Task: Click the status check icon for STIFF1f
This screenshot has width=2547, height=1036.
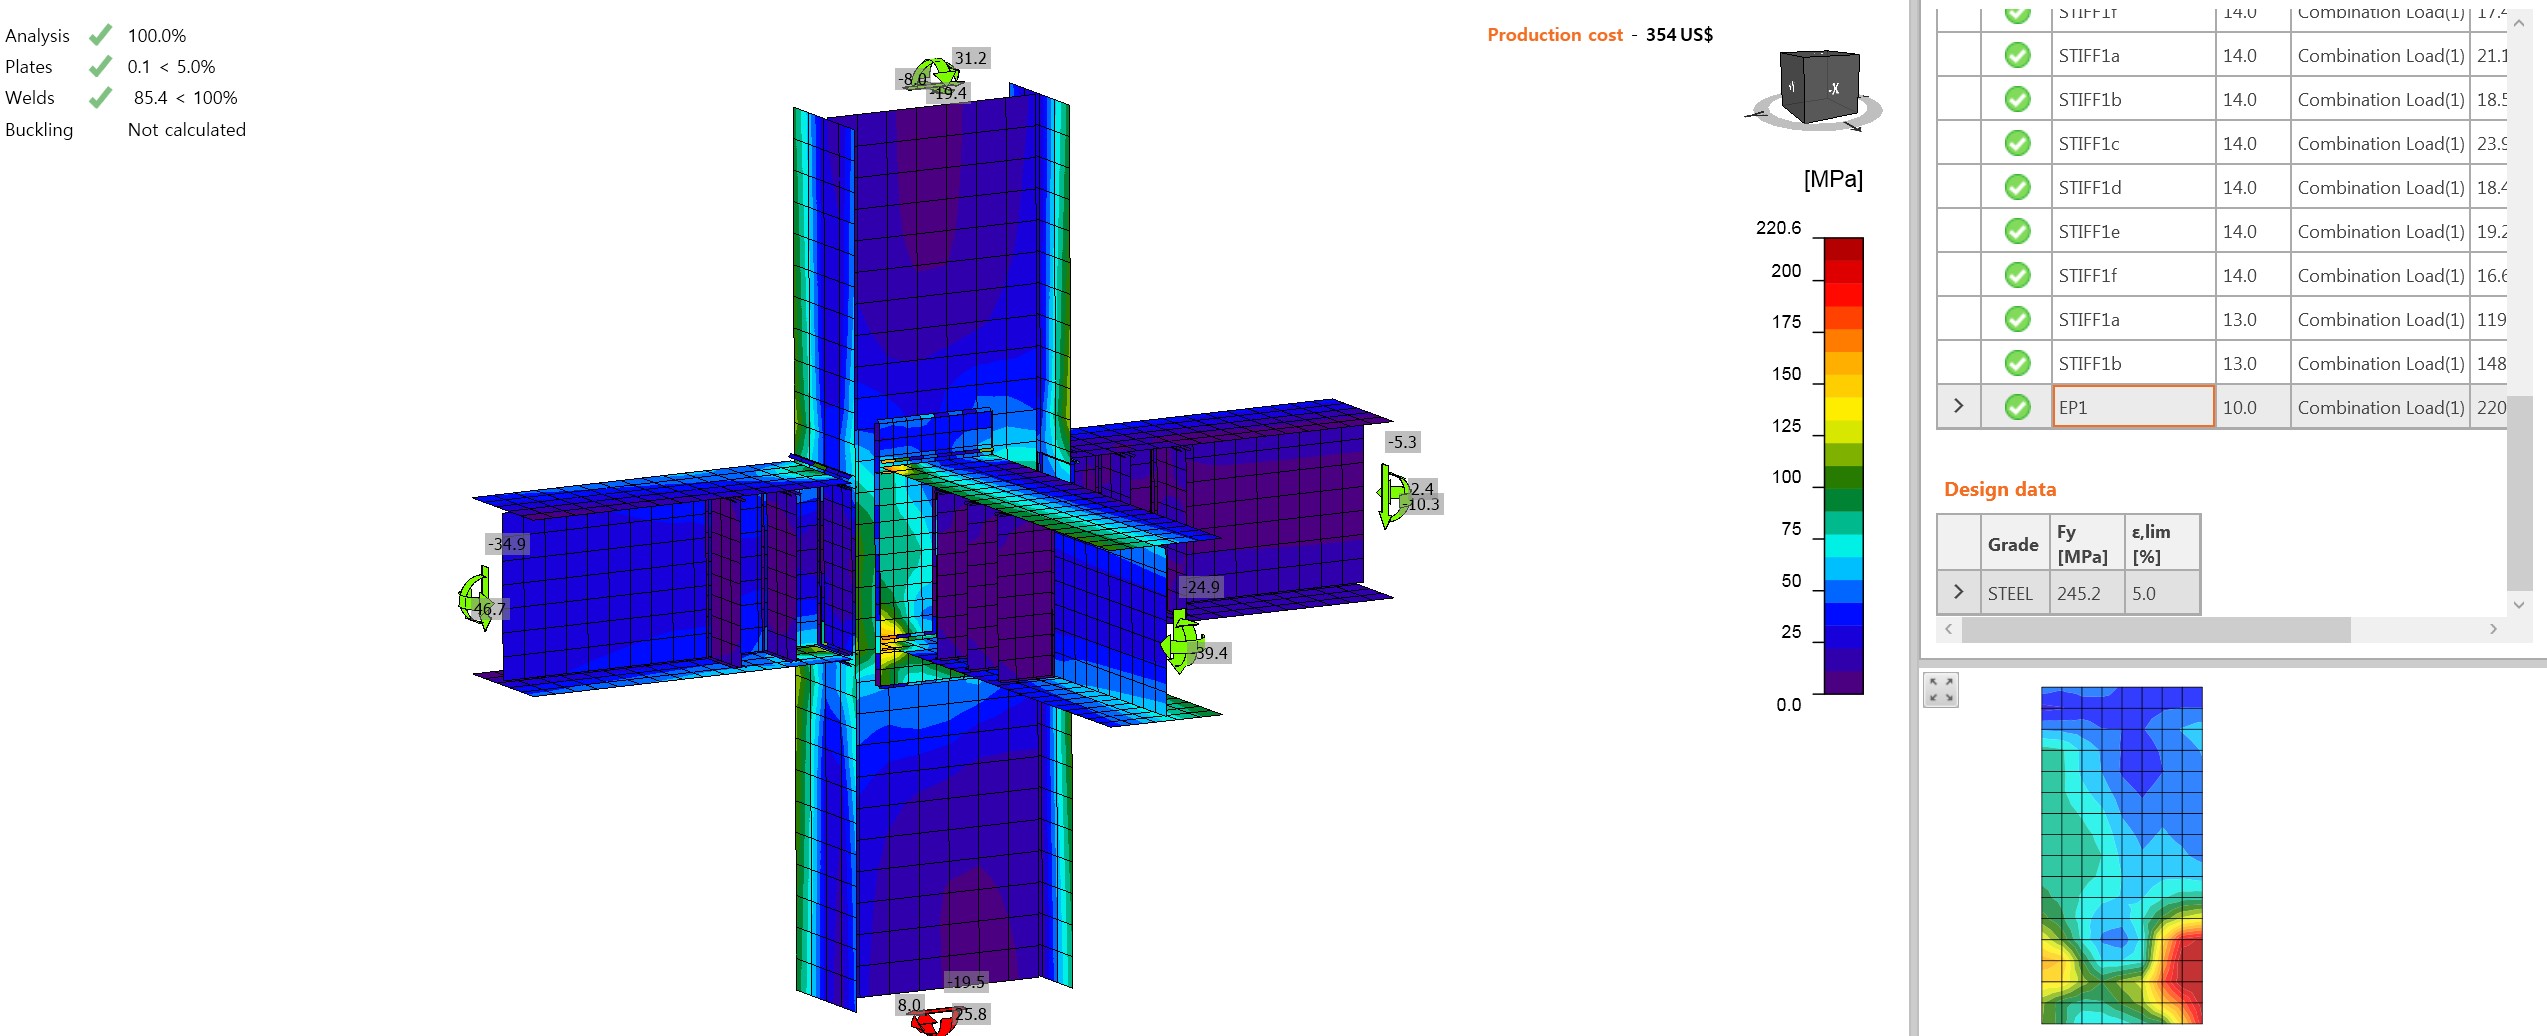Action: (2017, 275)
